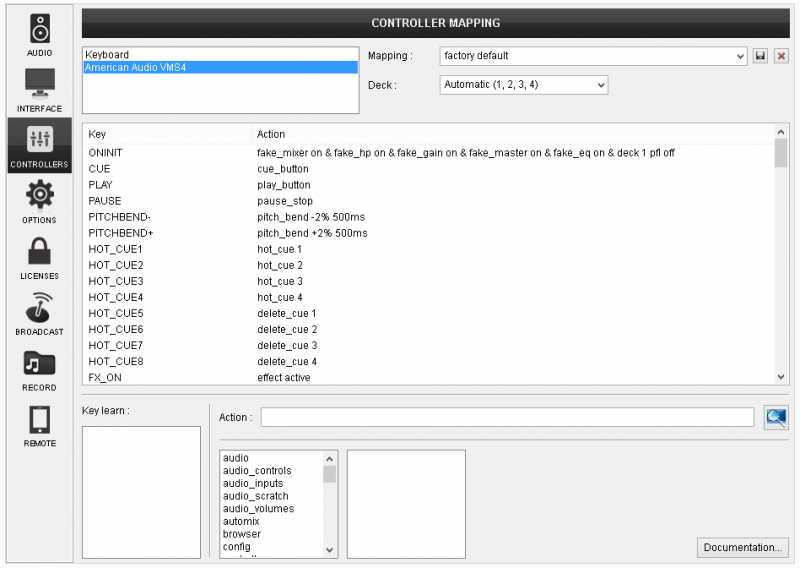The height and width of the screenshot is (568, 800).
Task: Open the Broadcast settings section
Action: coord(40,312)
